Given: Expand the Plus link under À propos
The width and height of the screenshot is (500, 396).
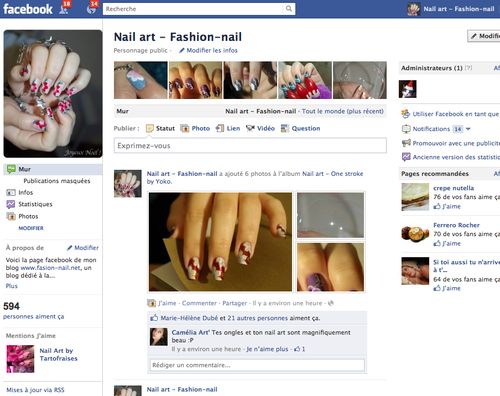Looking at the screenshot, I should 12,286.
